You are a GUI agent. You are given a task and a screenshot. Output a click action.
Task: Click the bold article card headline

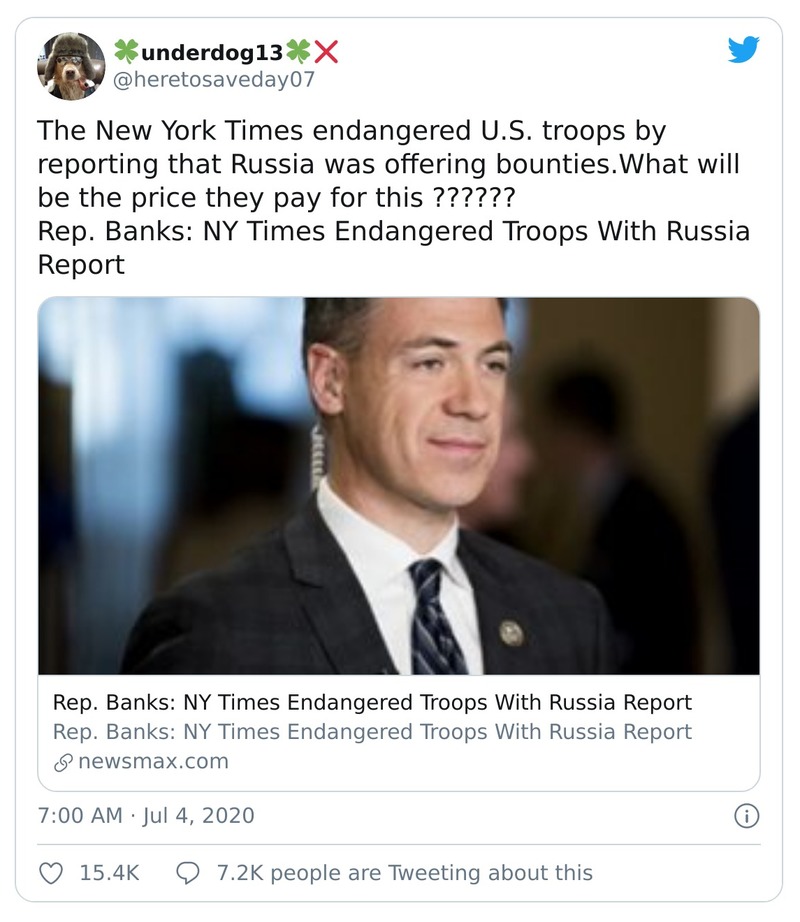click(x=372, y=702)
